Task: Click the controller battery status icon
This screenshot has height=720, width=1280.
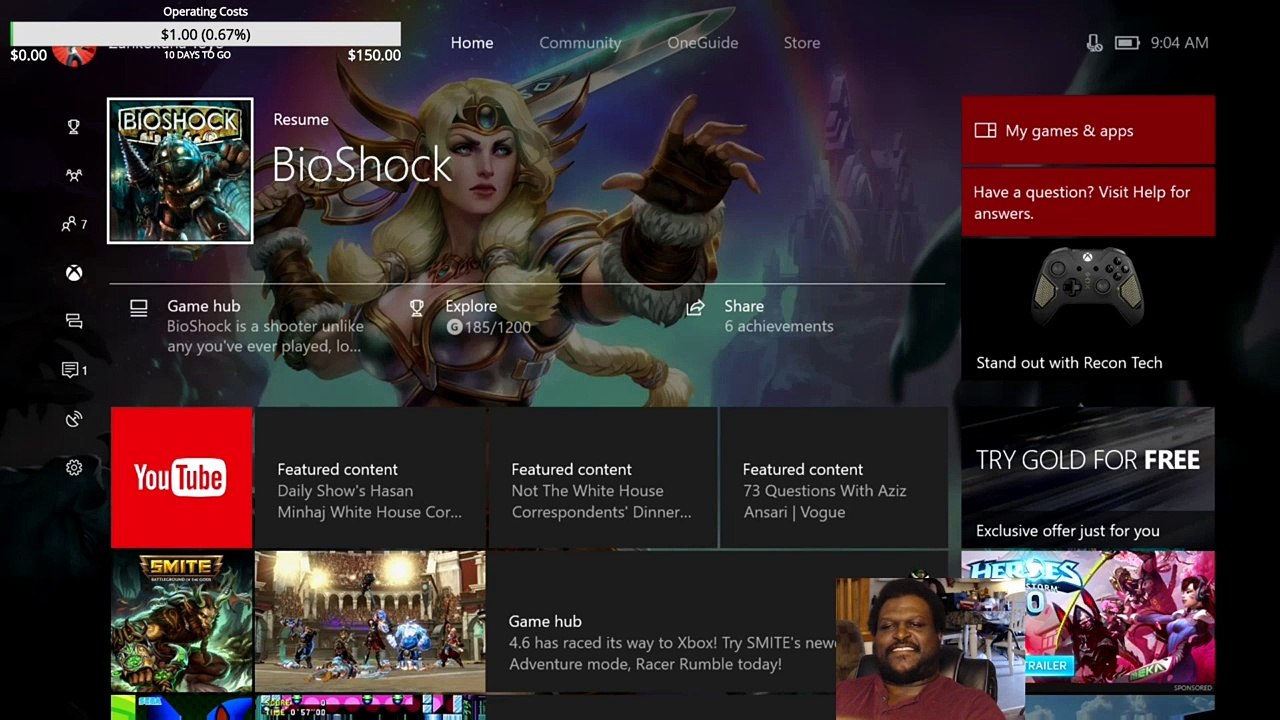Action: pyautogui.click(x=1127, y=43)
